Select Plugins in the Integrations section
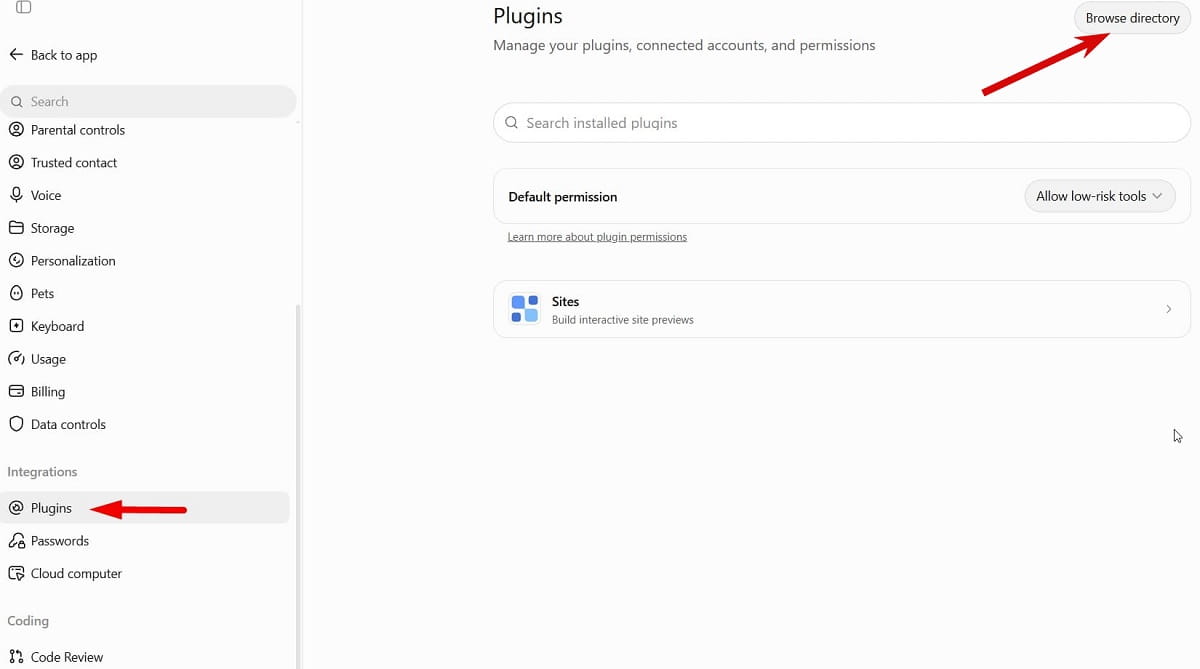This screenshot has height=669, width=1200. [x=146, y=508]
